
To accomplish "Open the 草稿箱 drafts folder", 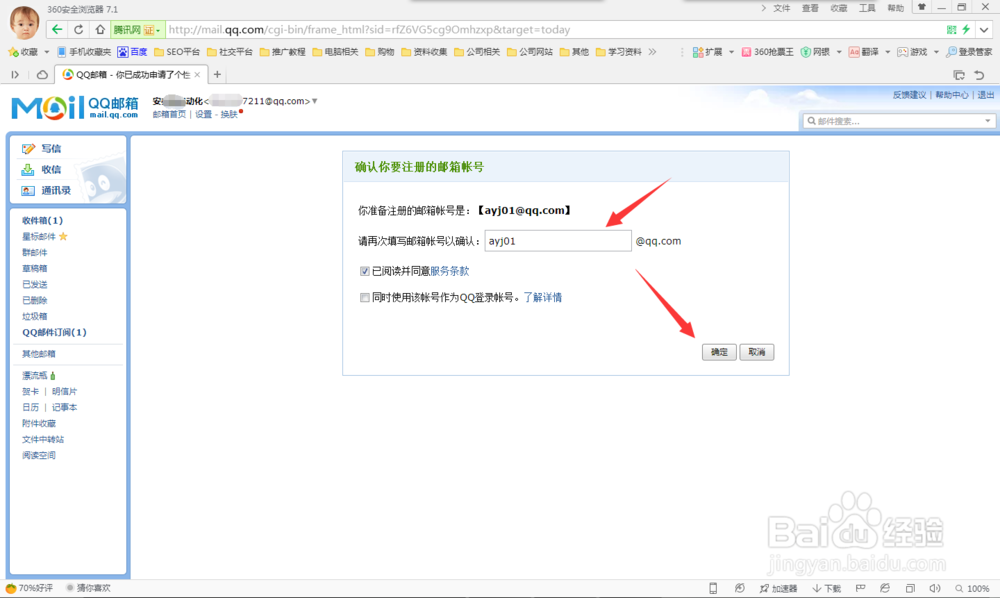I will click(x=34, y=268).
